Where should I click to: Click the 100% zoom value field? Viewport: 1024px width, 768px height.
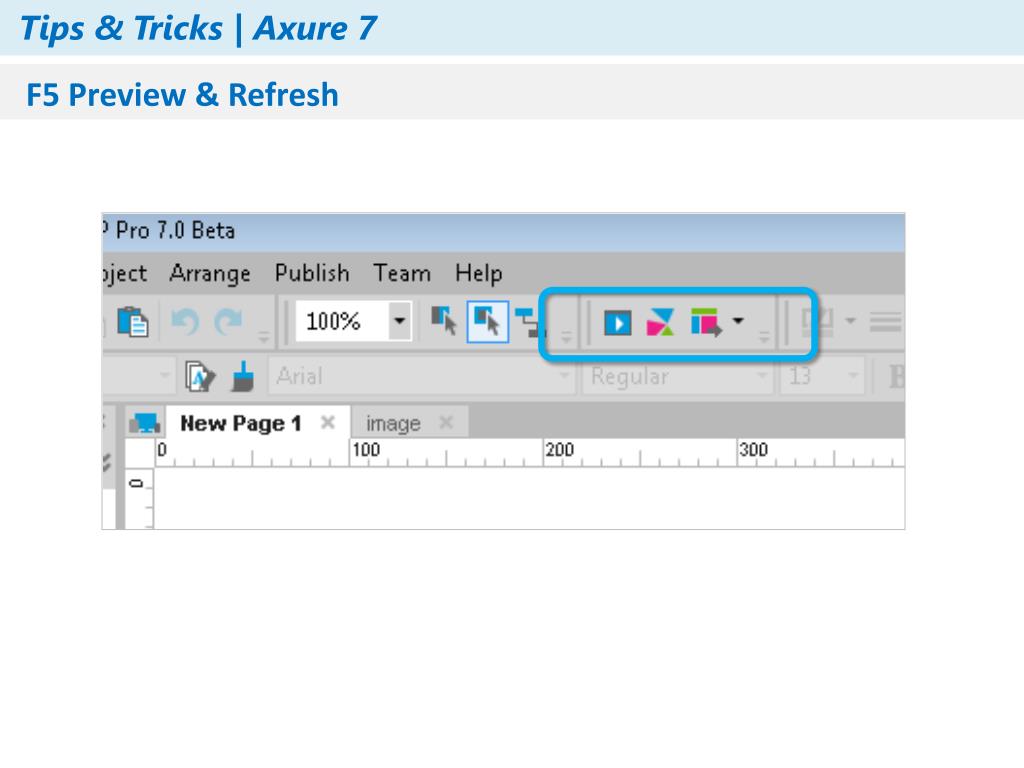coord(342,321)
